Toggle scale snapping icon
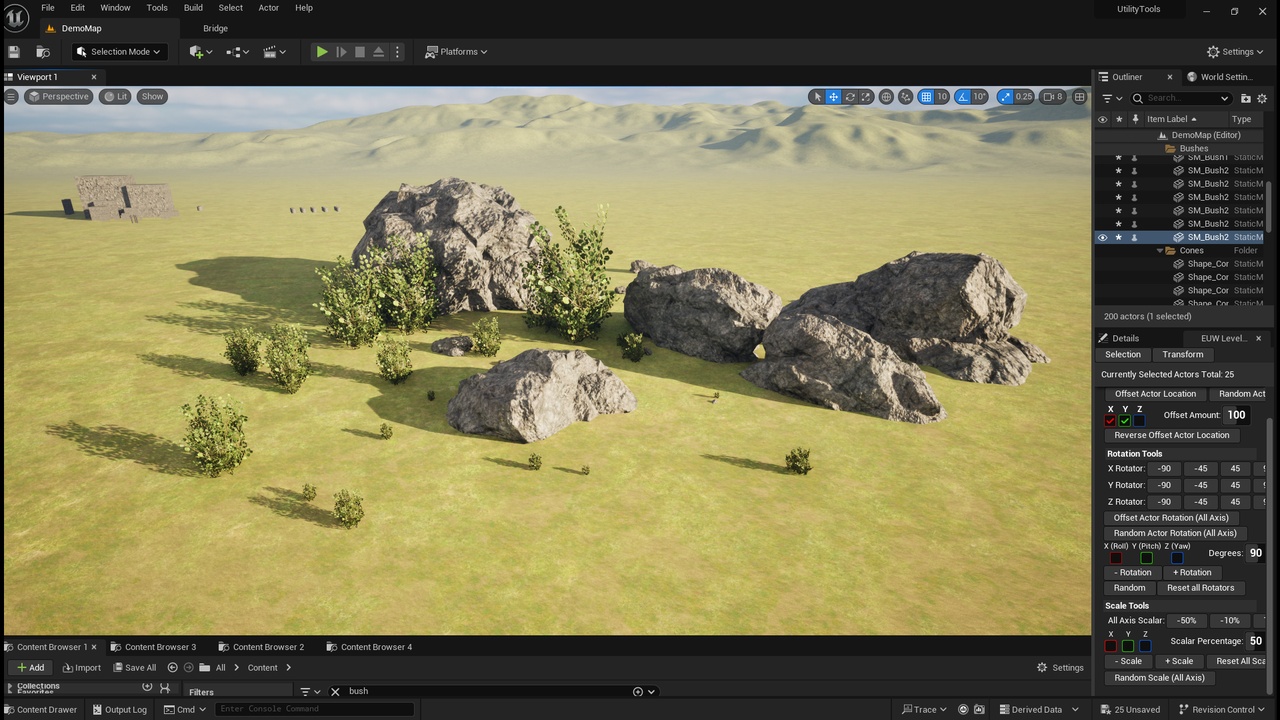This screenshot has height=720, width=1280. tap(1003, 97)
